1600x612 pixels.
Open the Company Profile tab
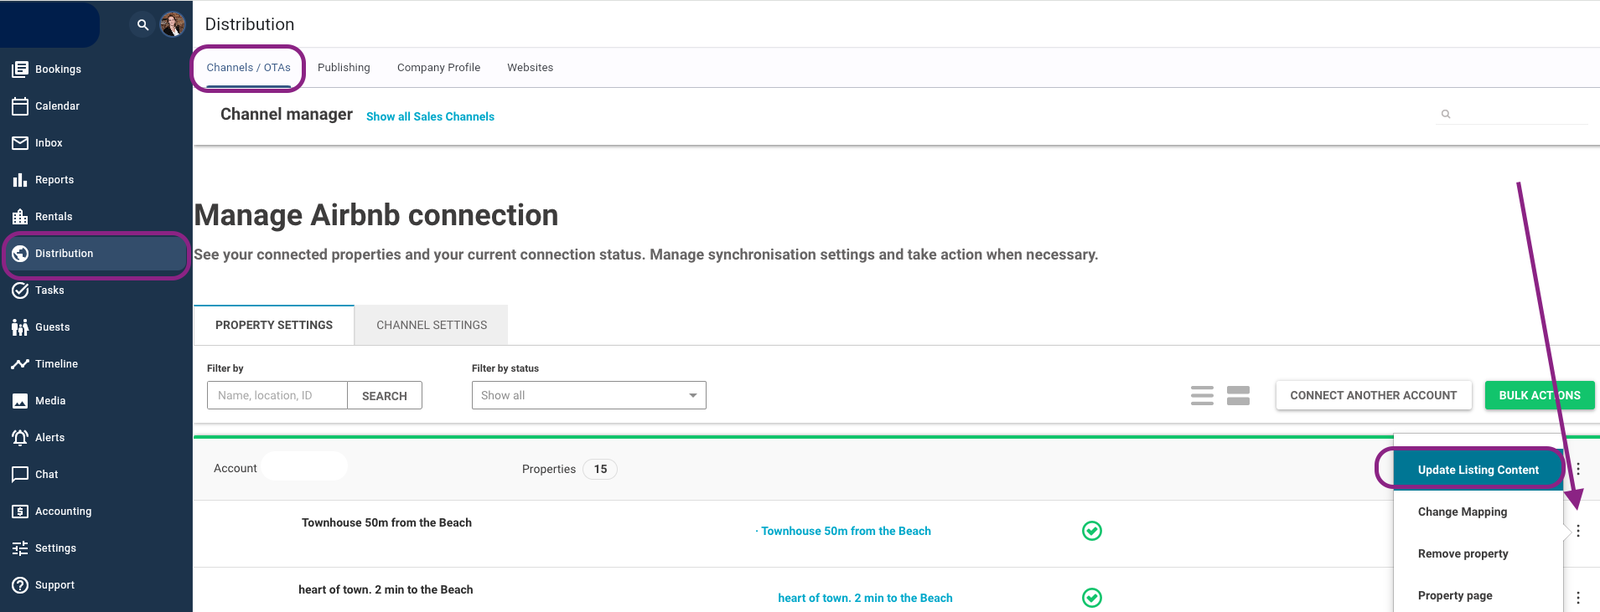pos(438,68)
